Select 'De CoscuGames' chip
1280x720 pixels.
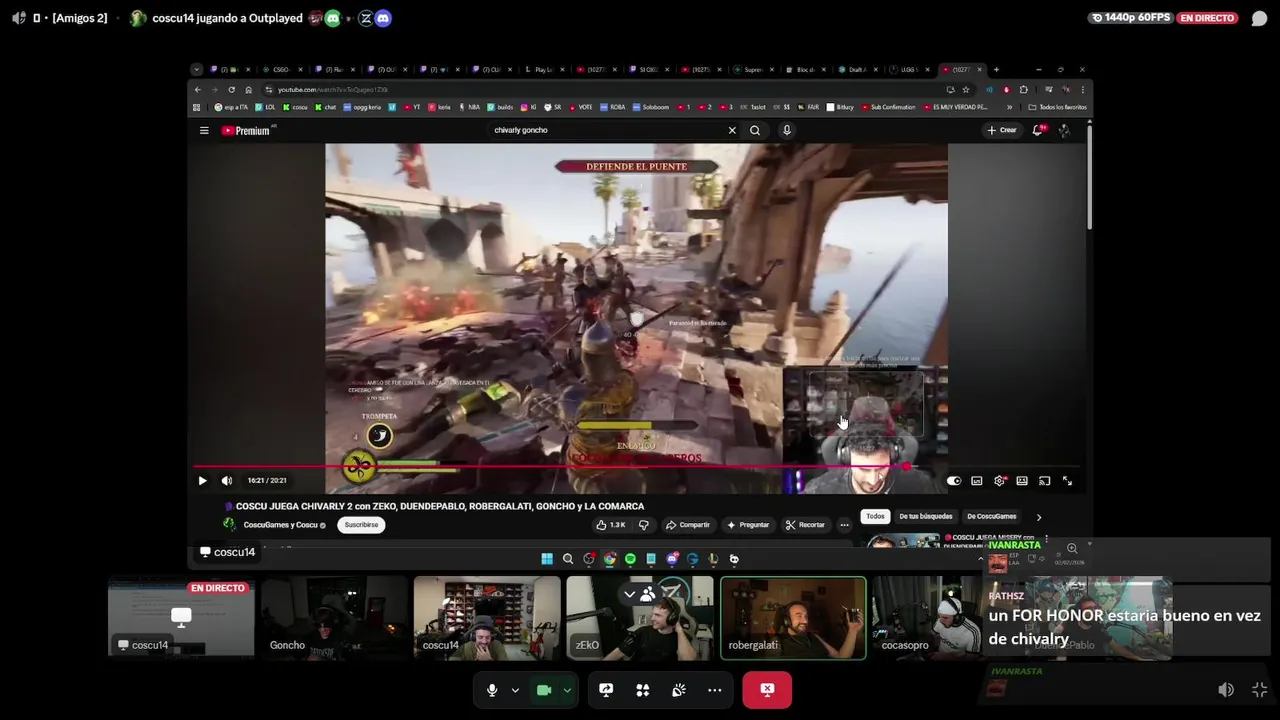[992, 517]
